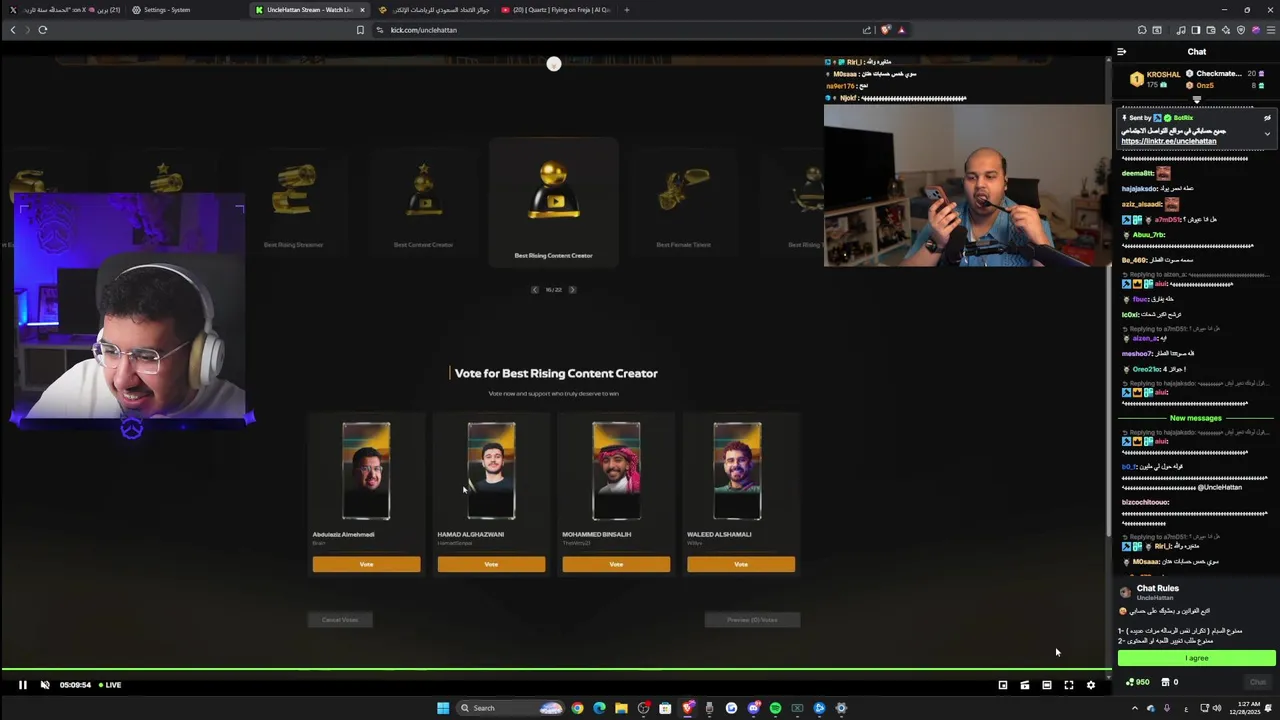Click Mohammed Binsalih nominee photo
The image size is (1280, 720).
click(x=616, y=471)
